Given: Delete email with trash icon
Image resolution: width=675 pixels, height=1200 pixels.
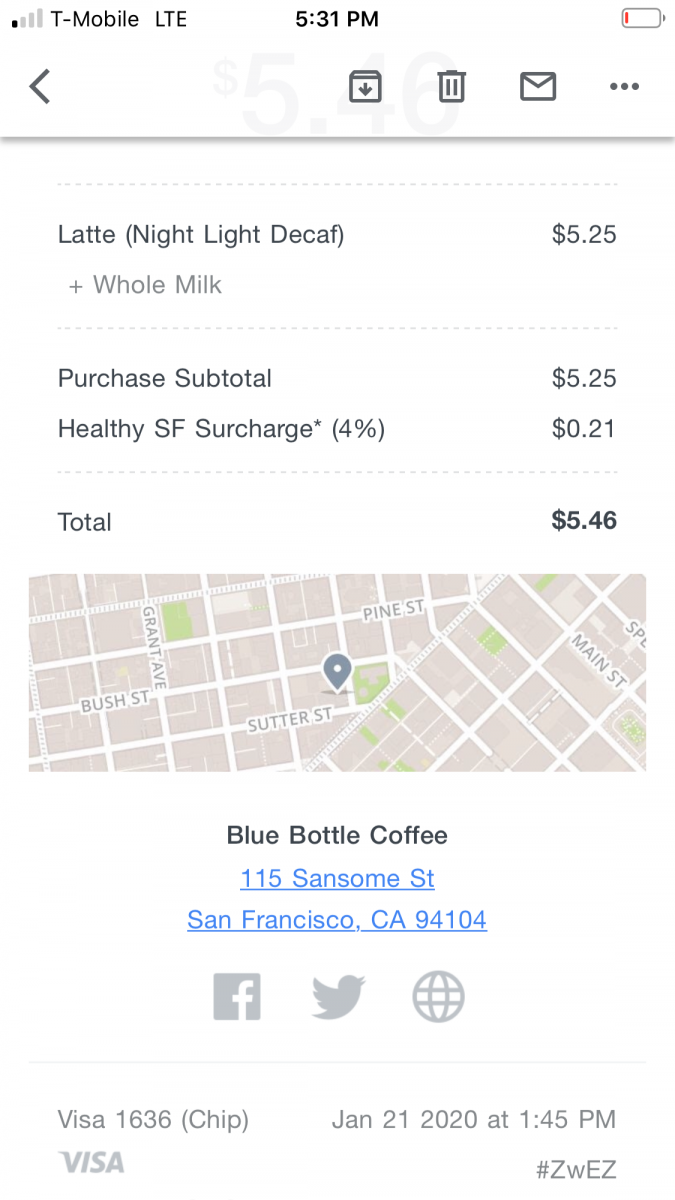Looking at the screenshot, I should point(451,87).
